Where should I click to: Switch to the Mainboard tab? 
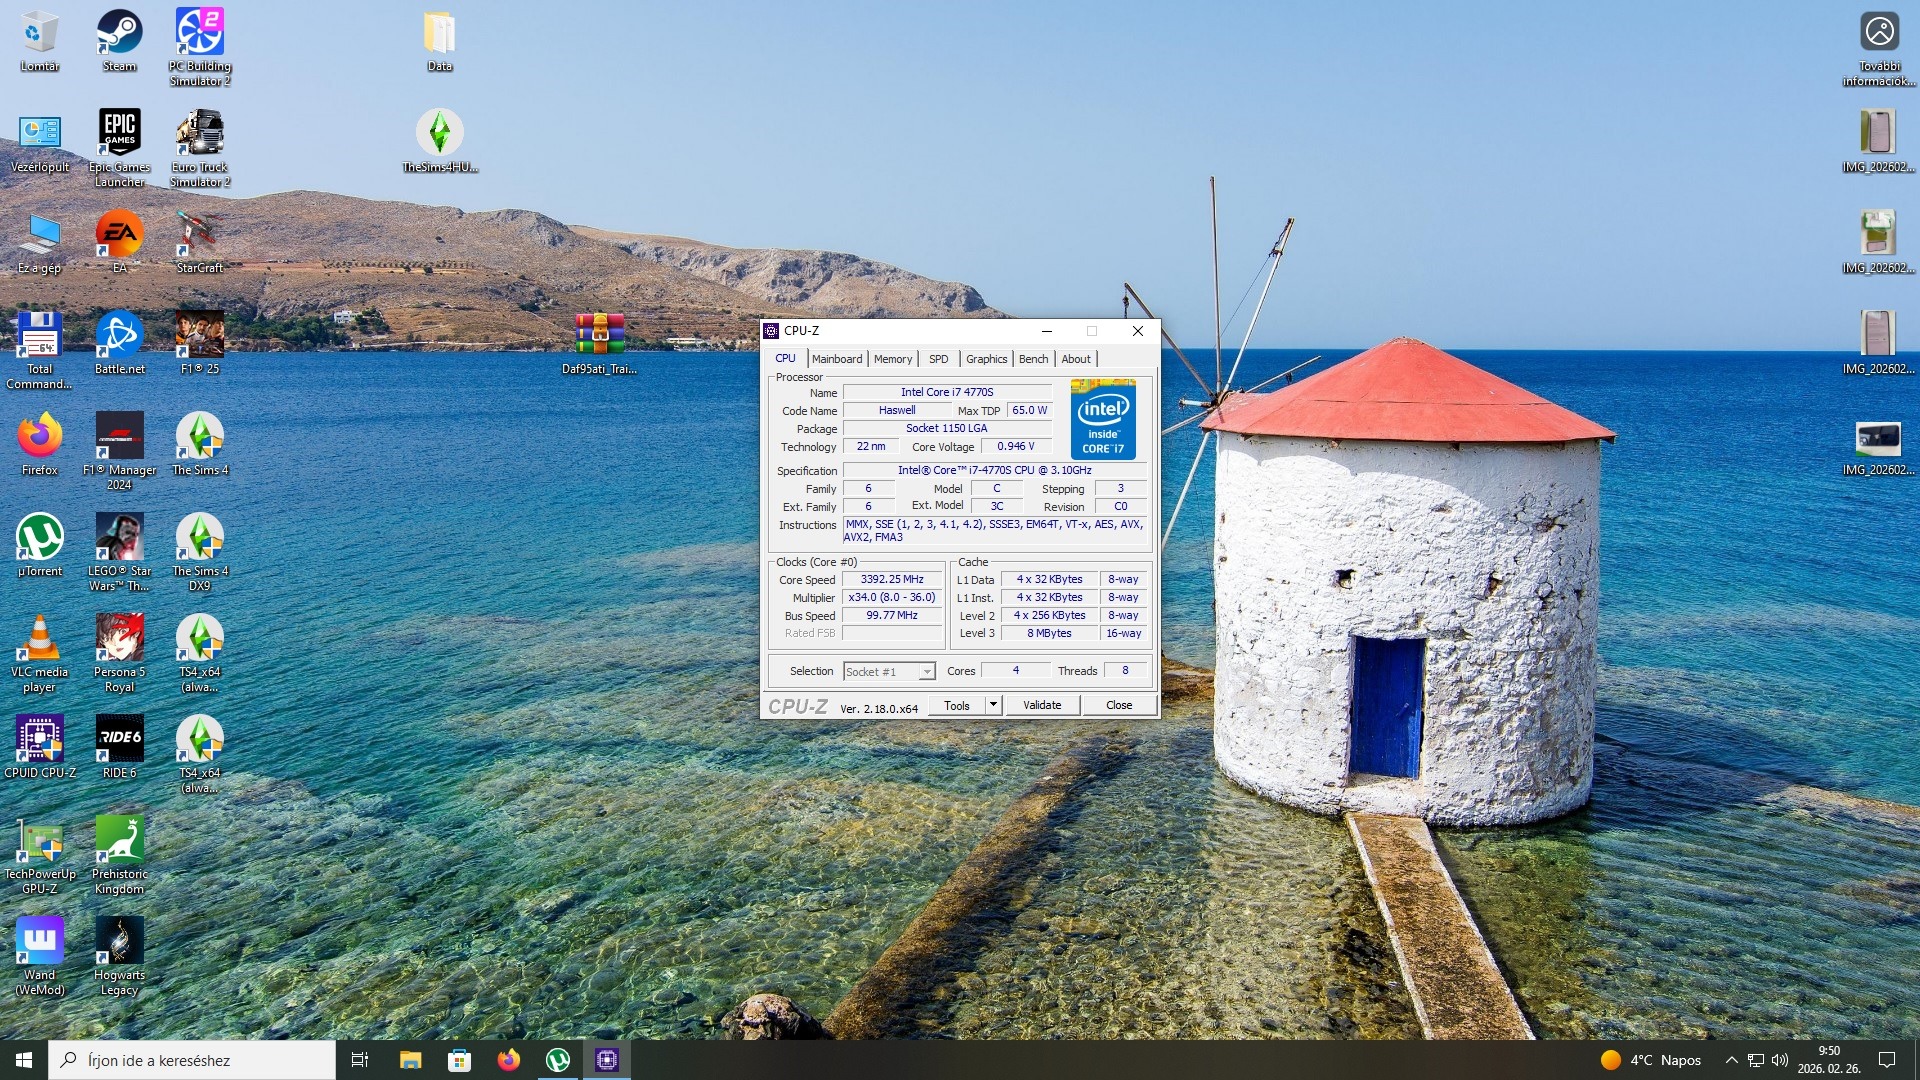point(836,359)
